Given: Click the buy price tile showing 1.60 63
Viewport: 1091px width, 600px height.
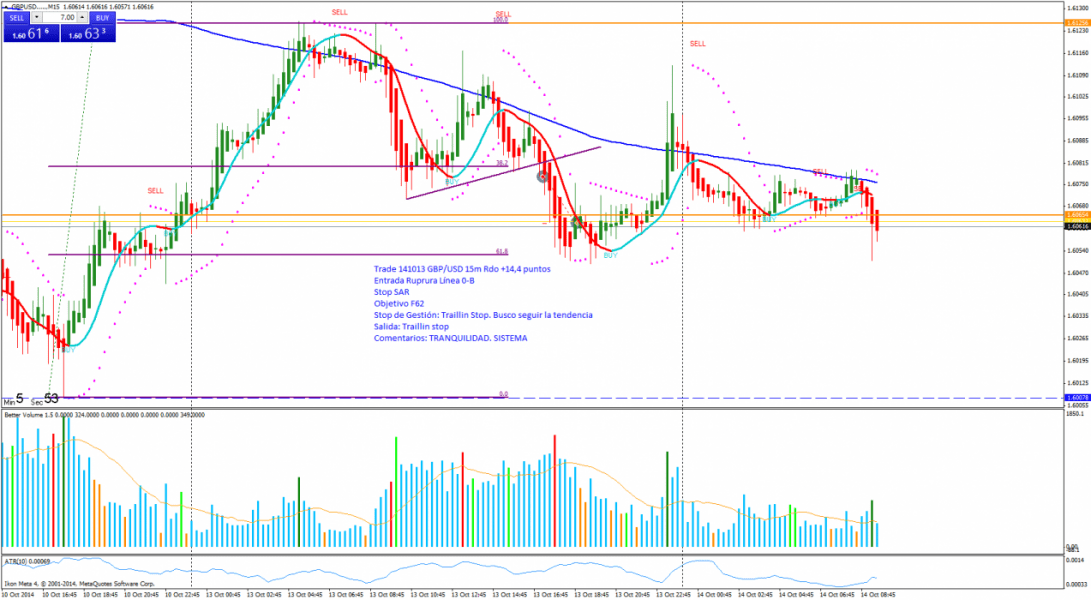Looking at the screenshot, I should pos(88,34).
